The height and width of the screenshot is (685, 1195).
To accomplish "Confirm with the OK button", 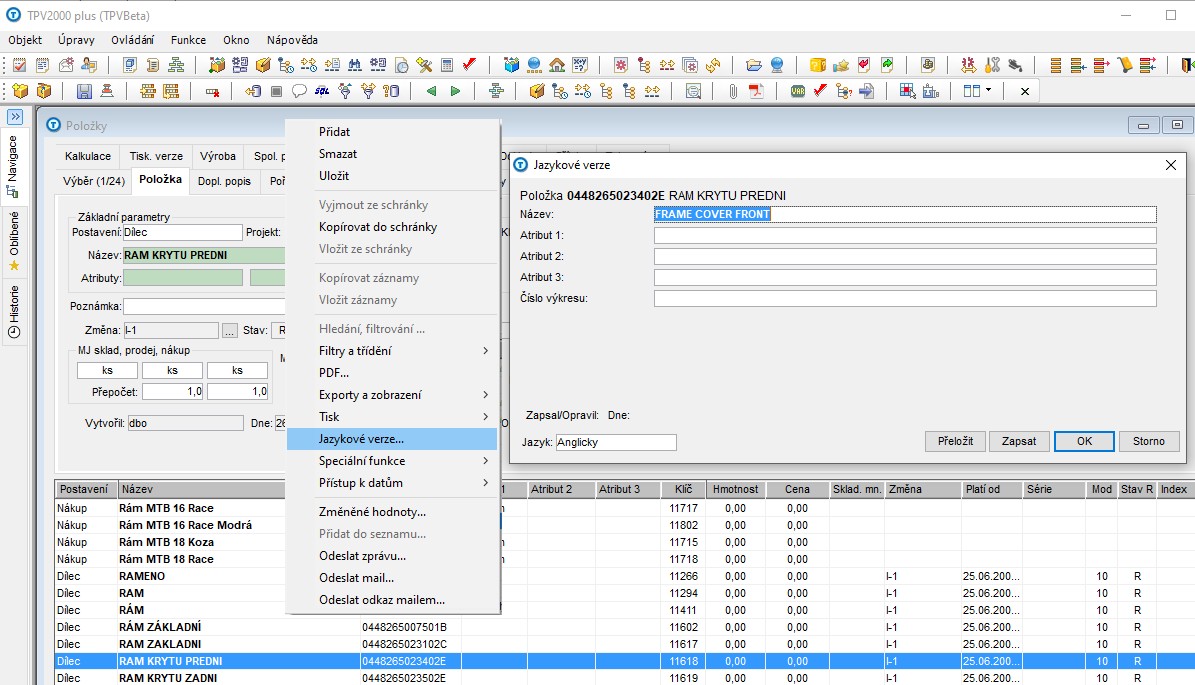I will coord(1084,441).
